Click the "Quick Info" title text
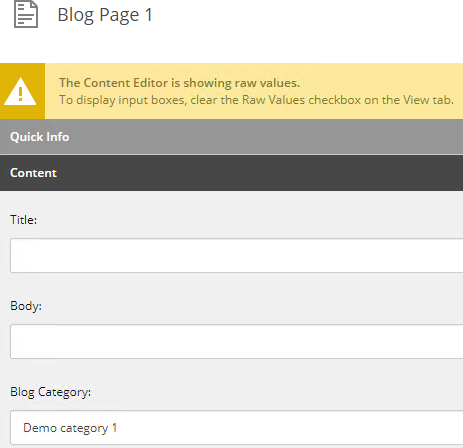The image size is (463, 448). pyautogui.click(x=40, y=137)
